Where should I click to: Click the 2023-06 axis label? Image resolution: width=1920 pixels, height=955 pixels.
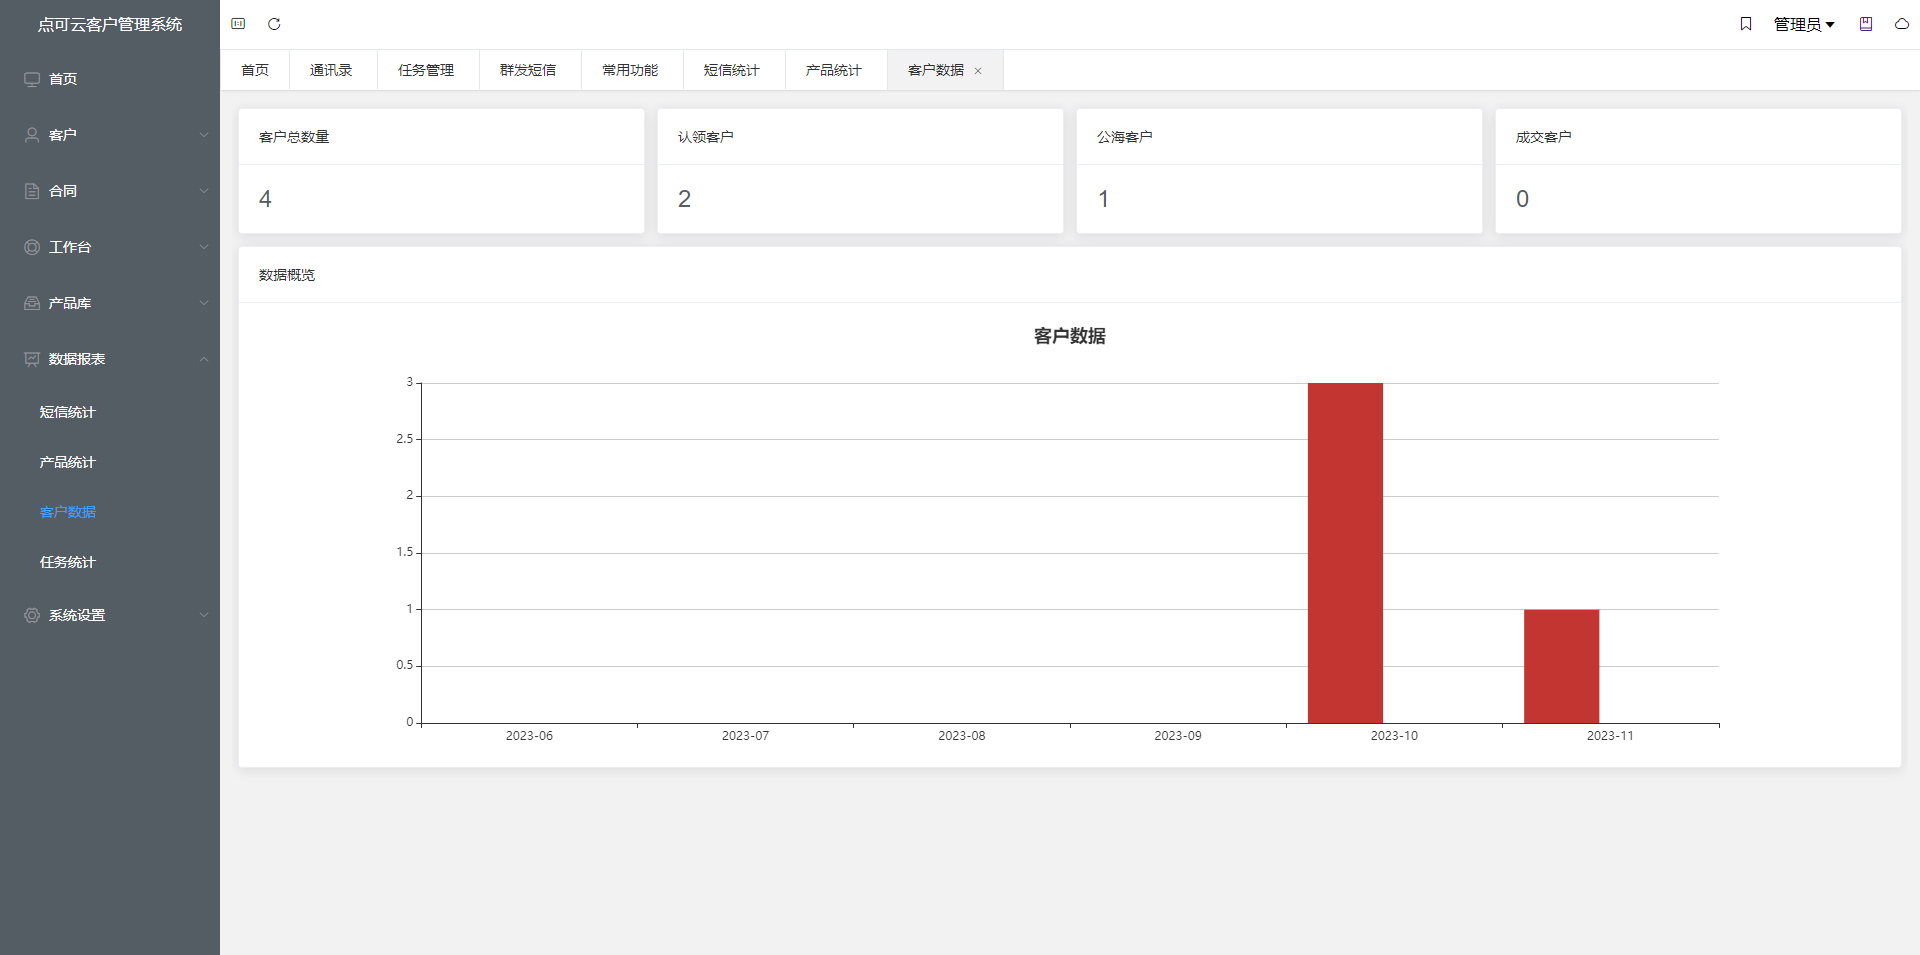(529, 736)
